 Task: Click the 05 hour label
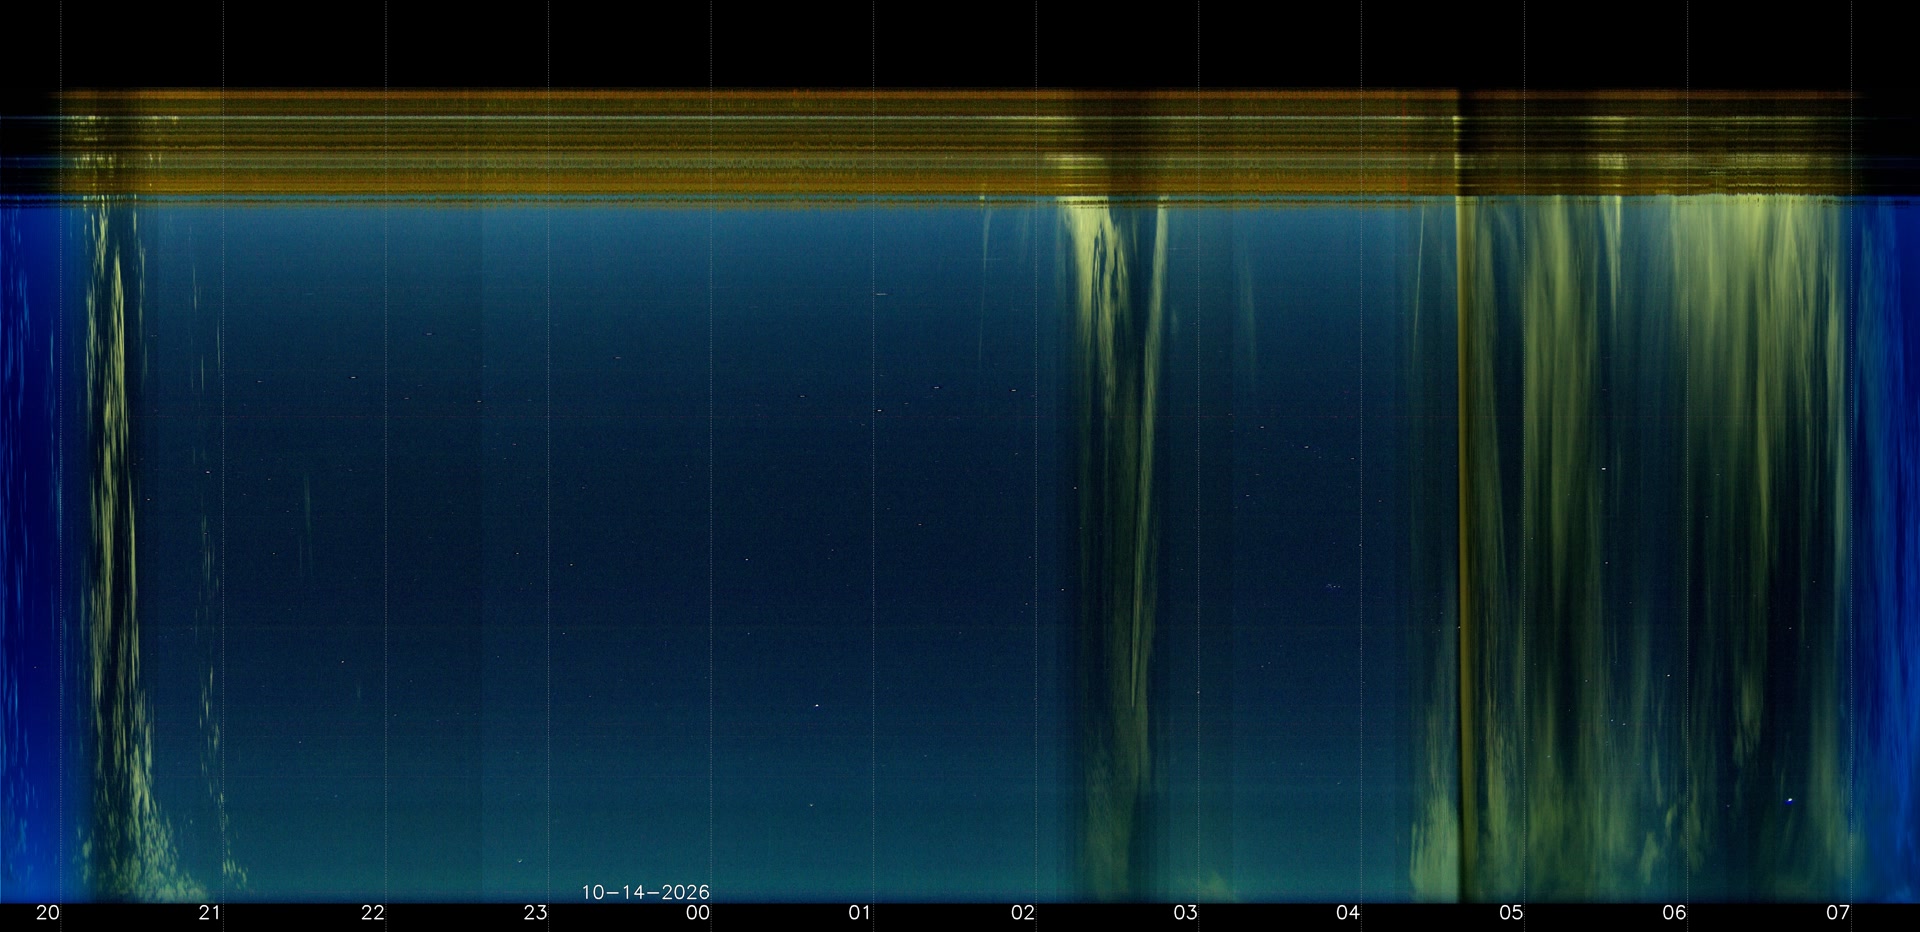[x=1511, y=913]
